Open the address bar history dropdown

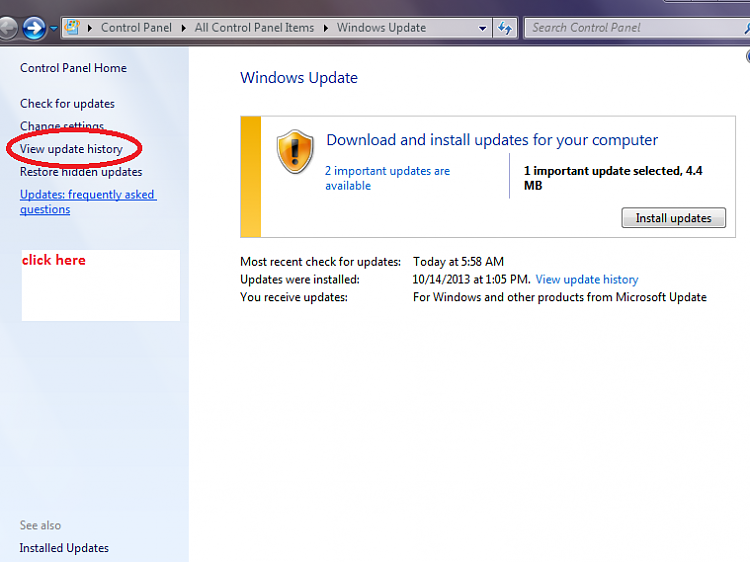point(483,28)
